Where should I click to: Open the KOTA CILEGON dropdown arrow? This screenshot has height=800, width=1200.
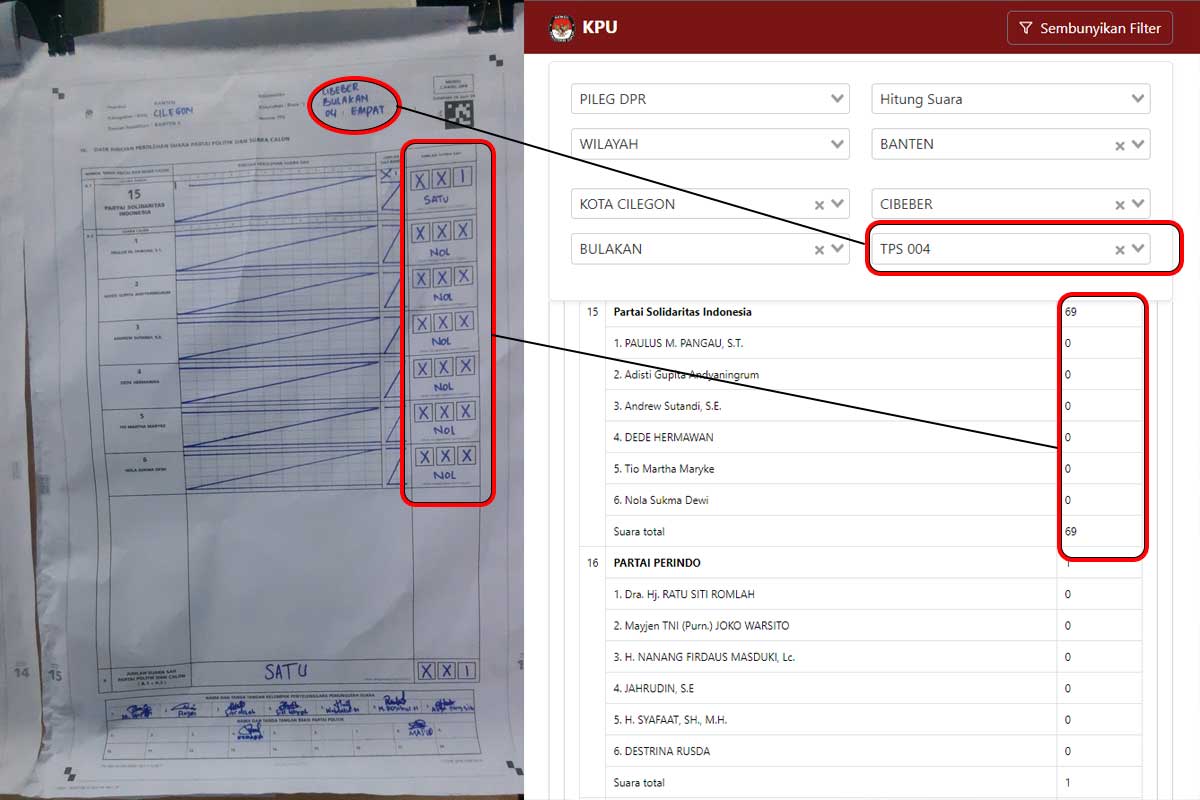pyautogui.click(x=837, y=205)
